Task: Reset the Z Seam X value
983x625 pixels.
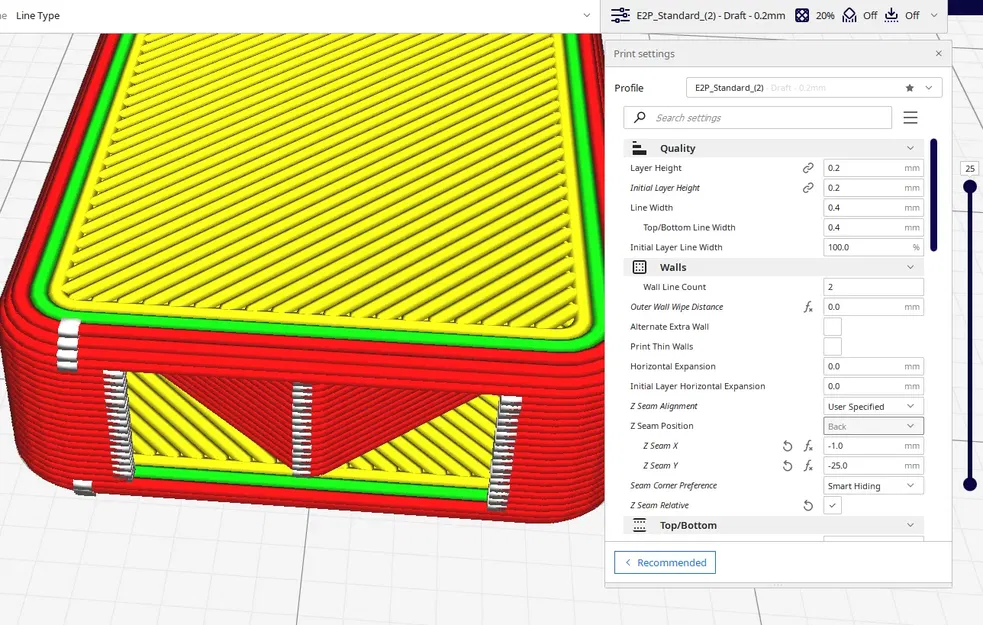Action: click(x=787, y=446)
